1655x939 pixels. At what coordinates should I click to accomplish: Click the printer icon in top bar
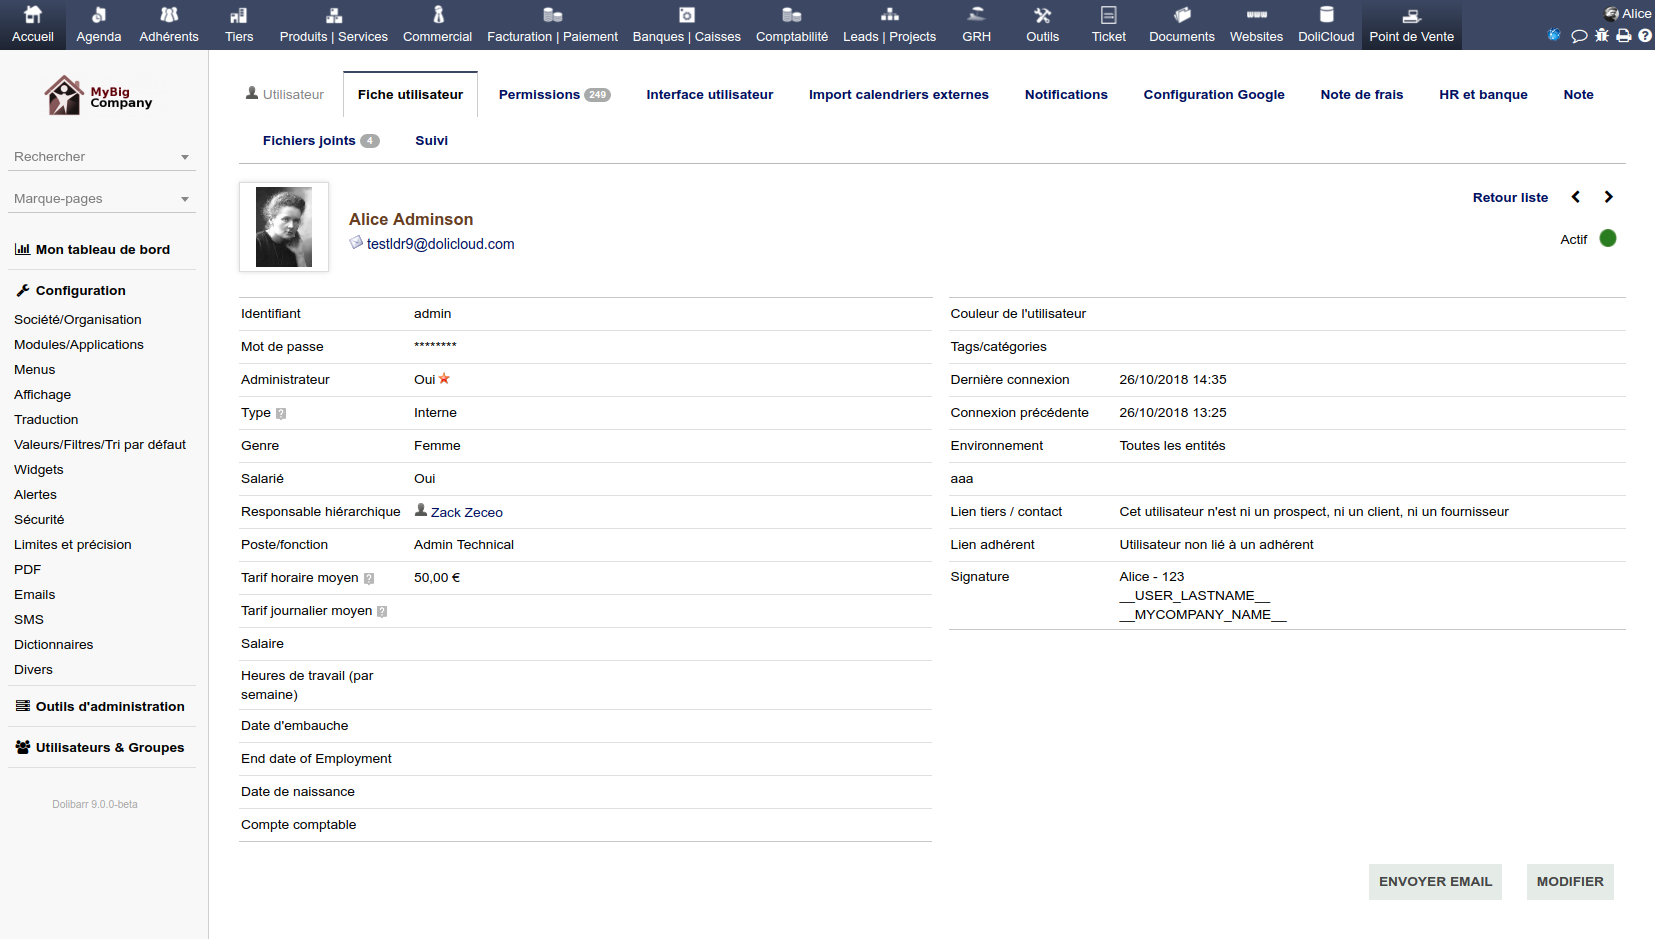point(1623,36)
